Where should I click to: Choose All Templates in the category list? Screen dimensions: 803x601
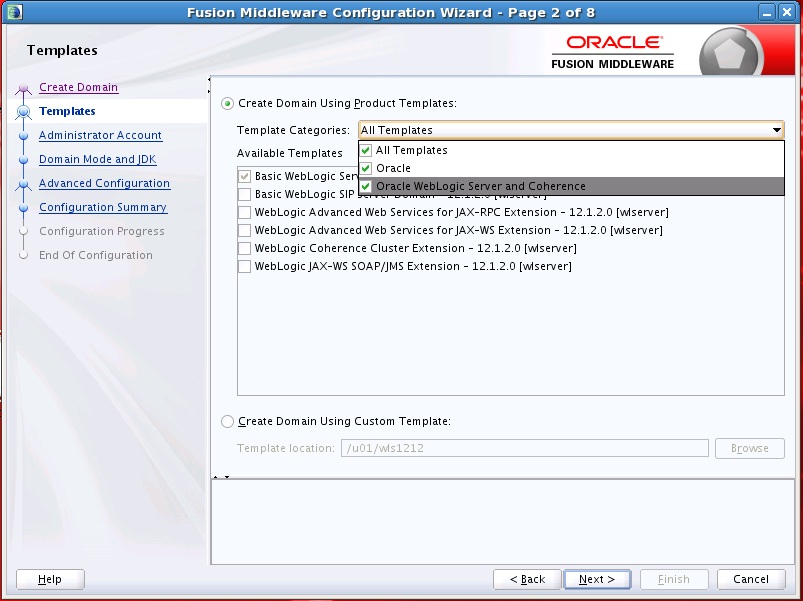click(x=571, y=151)
